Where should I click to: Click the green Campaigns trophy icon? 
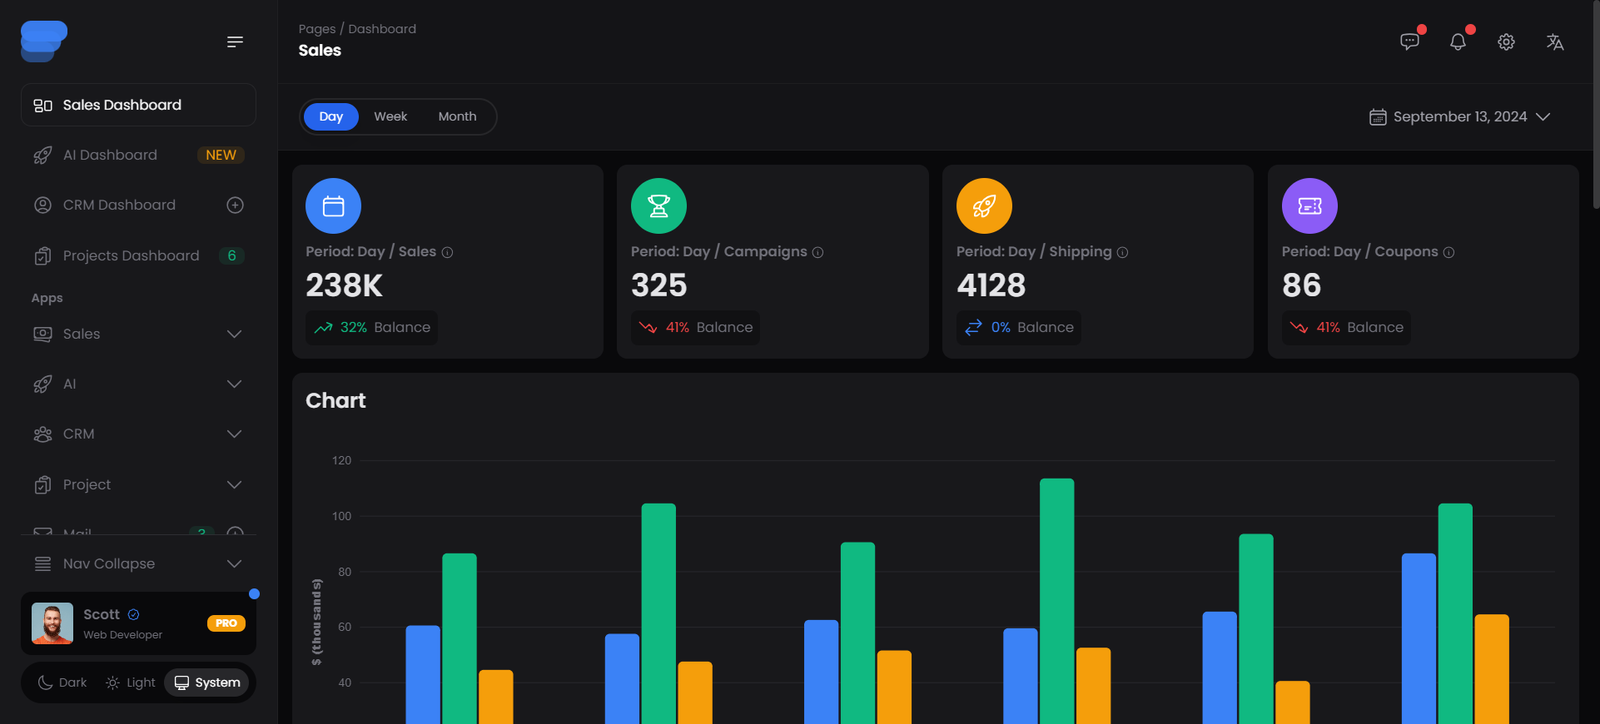point(659,206)
